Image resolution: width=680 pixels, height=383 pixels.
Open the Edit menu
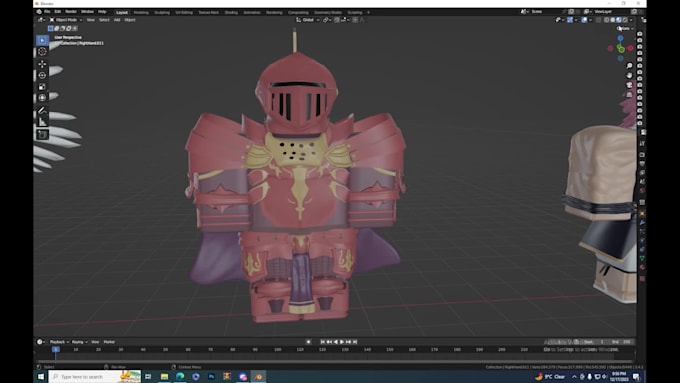[58, 12]
